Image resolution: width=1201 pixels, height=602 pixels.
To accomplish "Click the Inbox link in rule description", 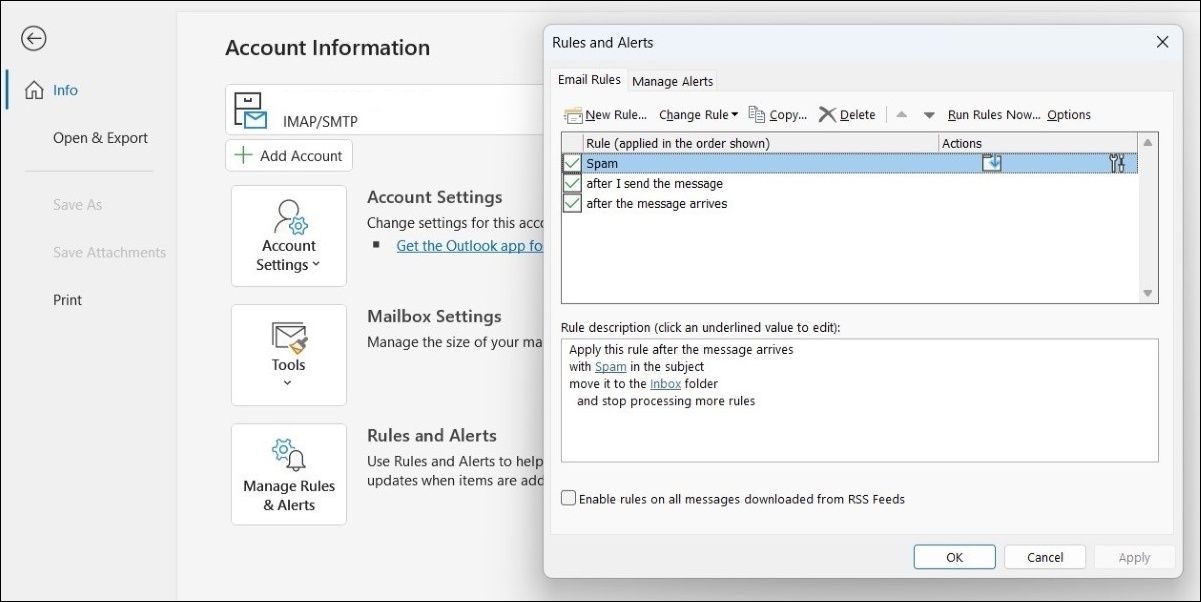I will pos(665,383).
